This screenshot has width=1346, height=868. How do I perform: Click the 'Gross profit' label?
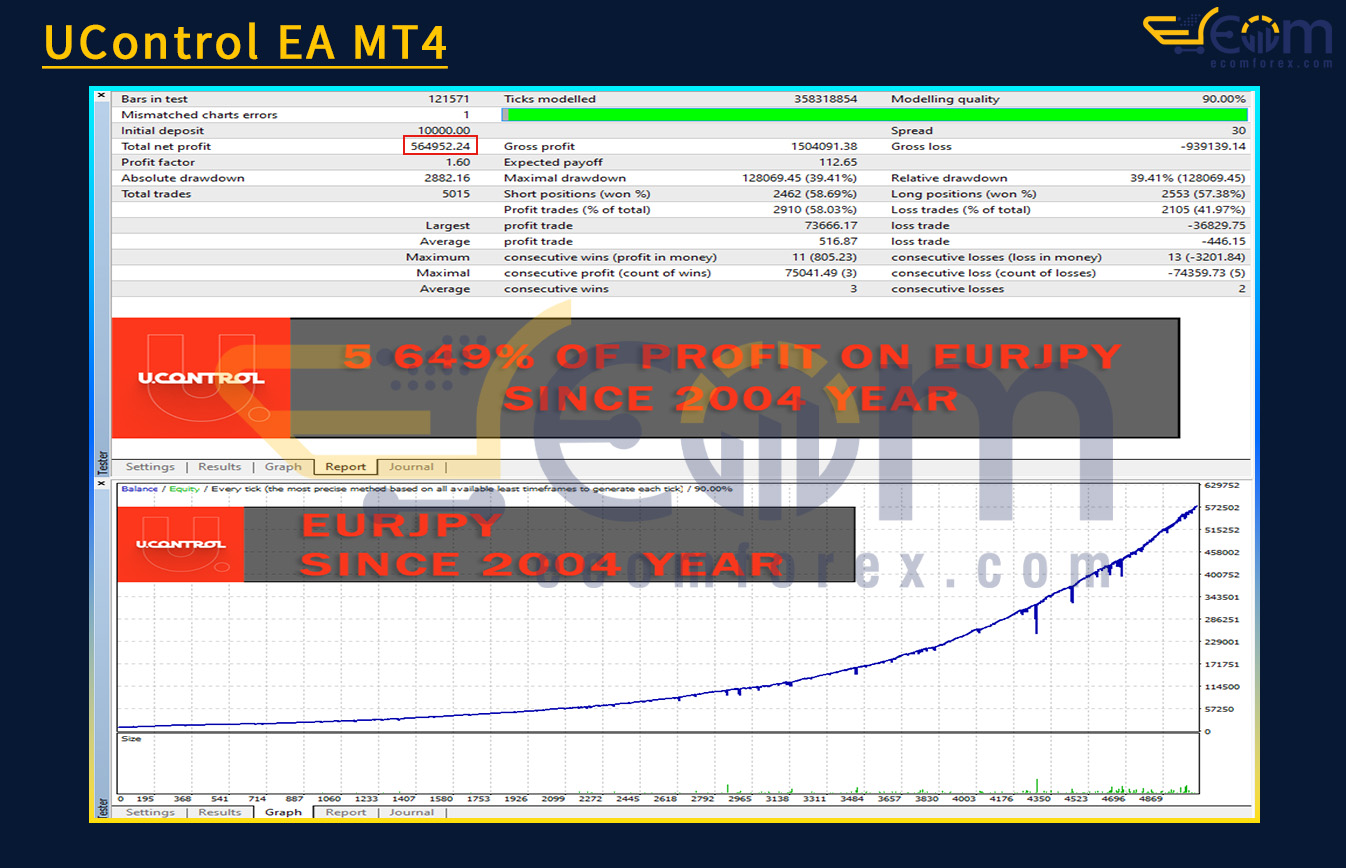[539, 146]
